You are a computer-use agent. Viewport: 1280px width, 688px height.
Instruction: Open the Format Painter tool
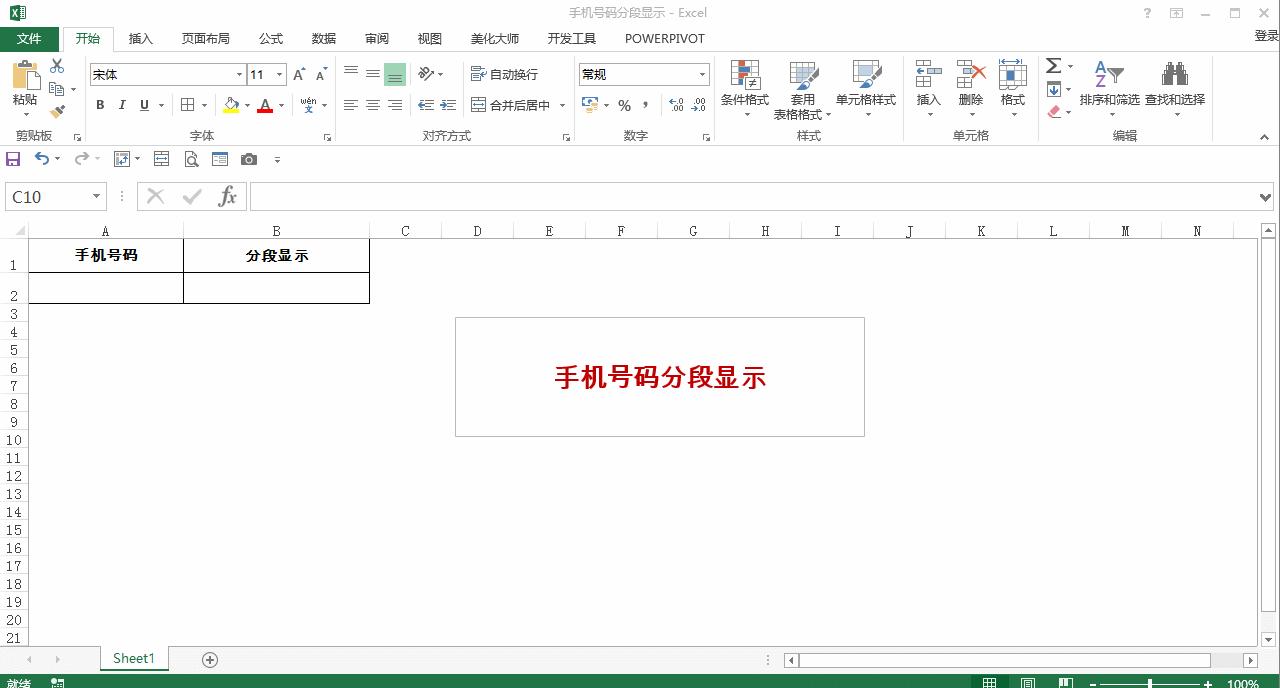[x=57, y=113]
